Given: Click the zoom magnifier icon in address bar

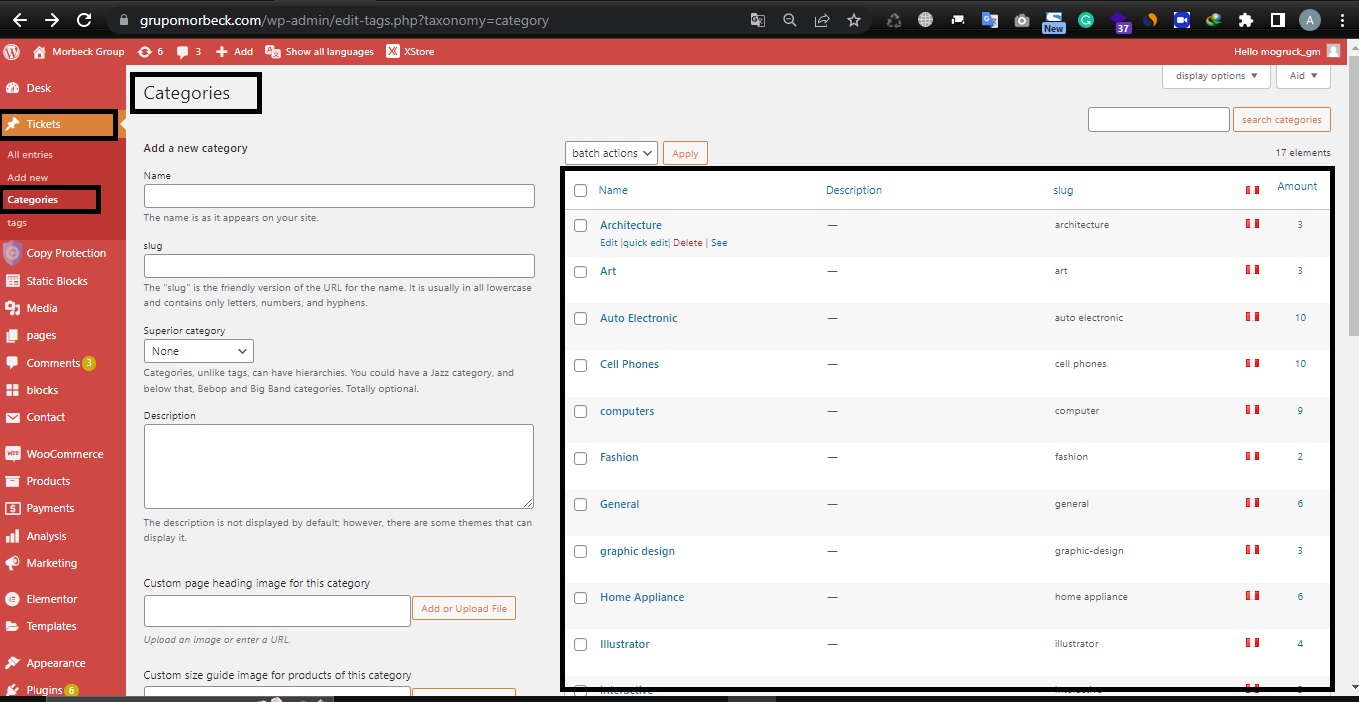Looking at the screenshot, I should 790,19.
